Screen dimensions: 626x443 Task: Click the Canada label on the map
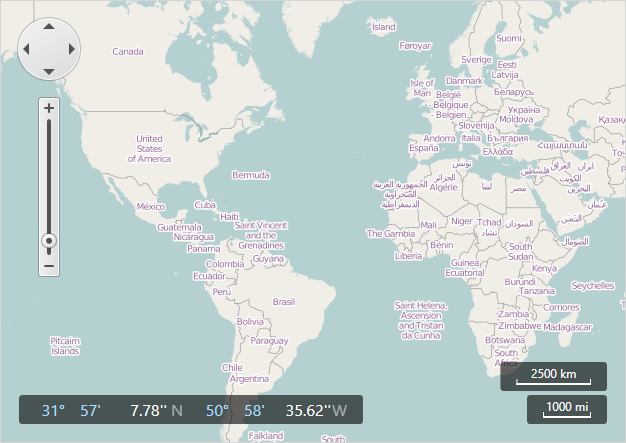click(x=128, y=51)
